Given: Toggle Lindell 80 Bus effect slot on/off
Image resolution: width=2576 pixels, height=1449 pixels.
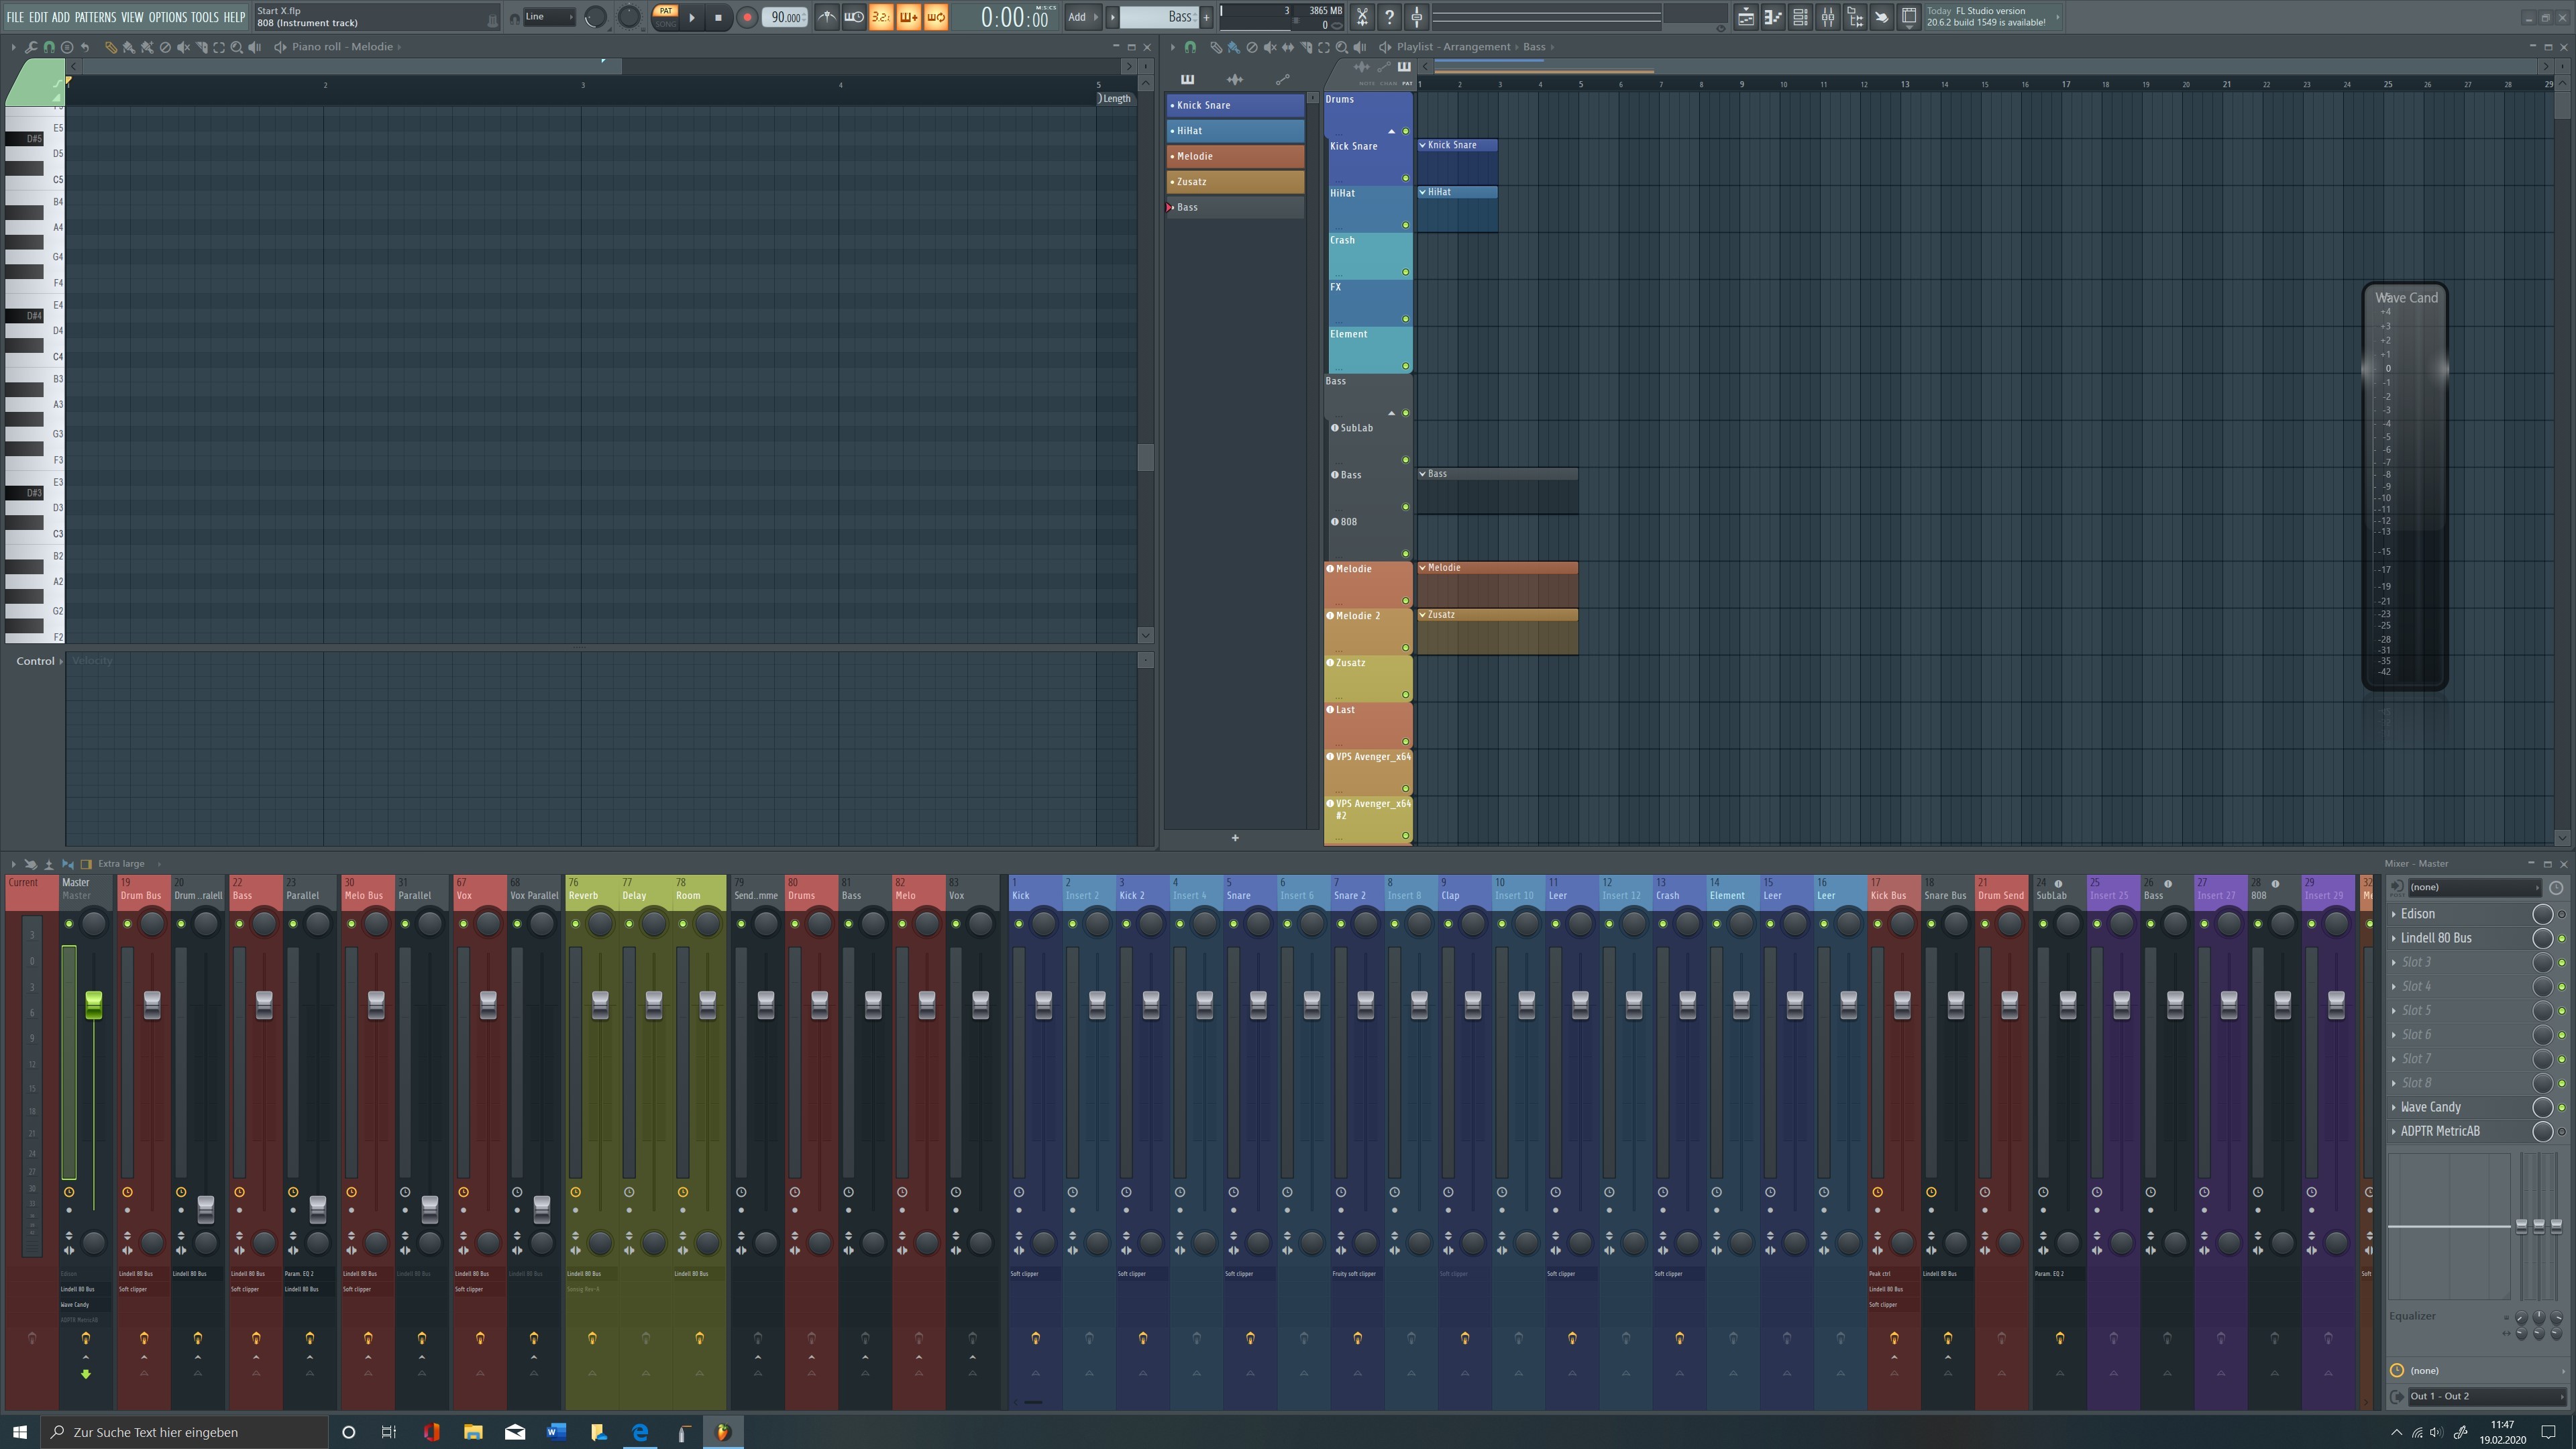Looking at the screenshot, I should click(2561, 938).
